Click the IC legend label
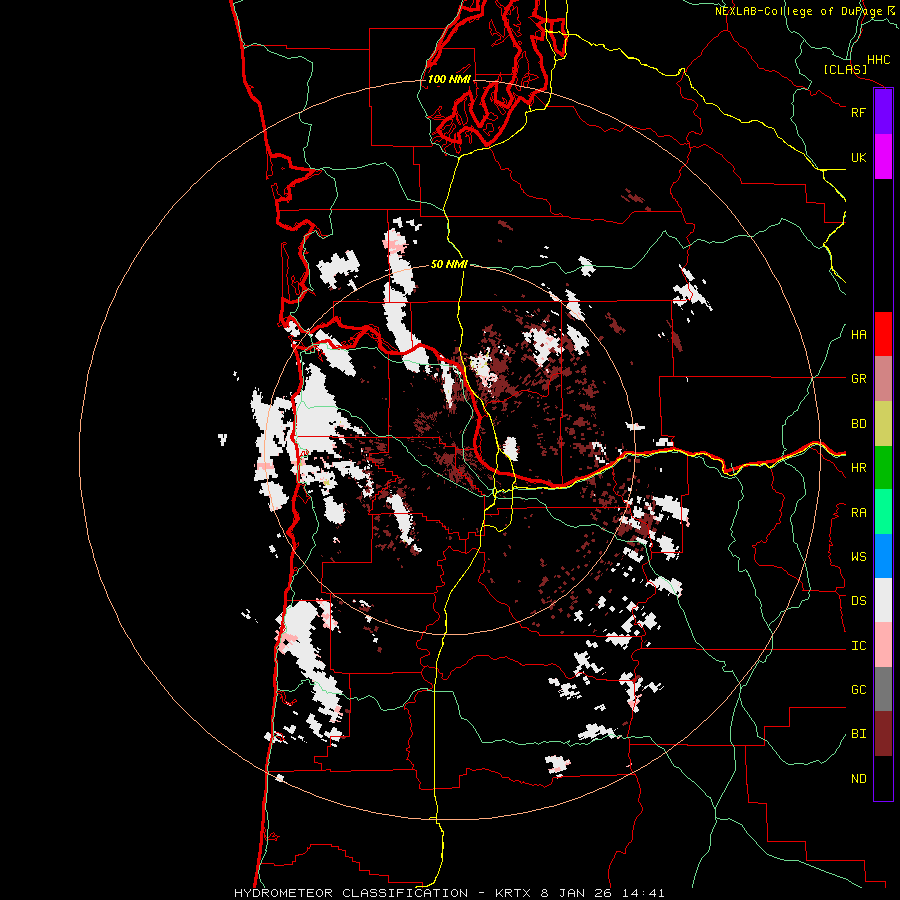 859,646
